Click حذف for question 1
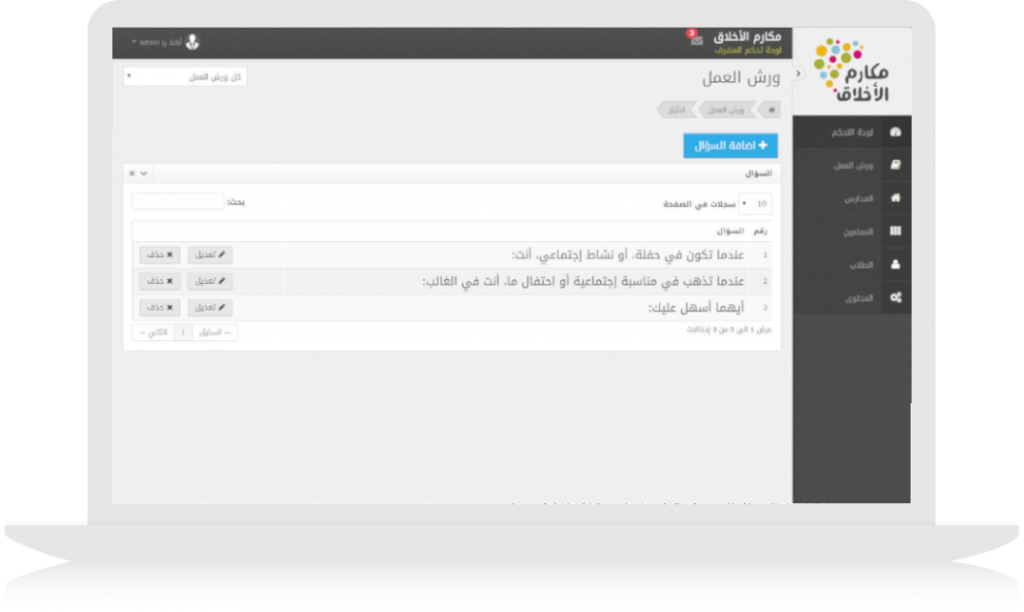The image size is (1024, 612). pos(159,255)
